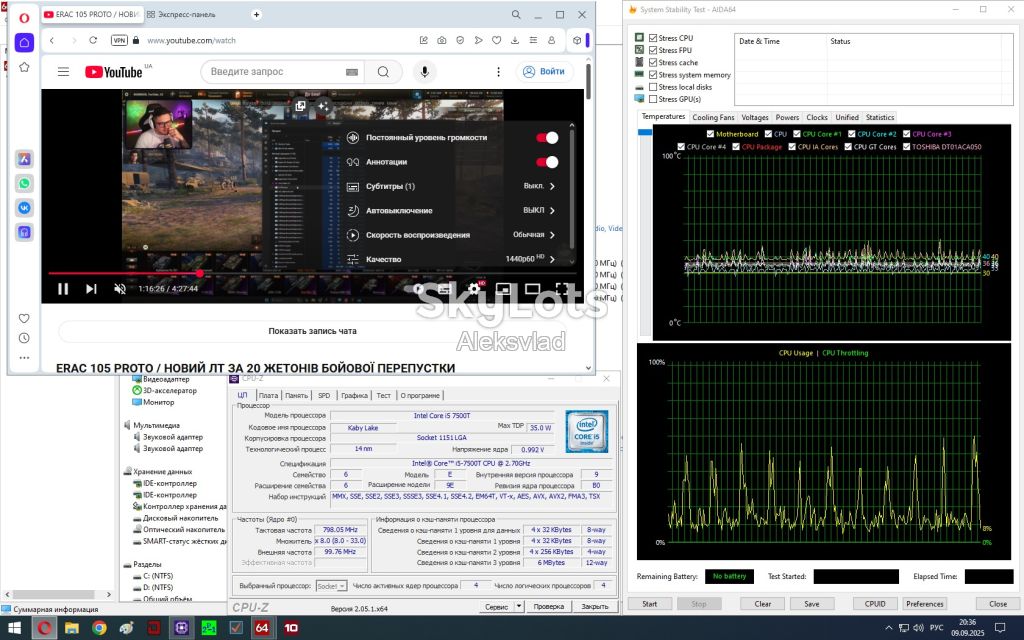Switch to Cooling Fans tab in AIDA64

click(x=713, y=118)
